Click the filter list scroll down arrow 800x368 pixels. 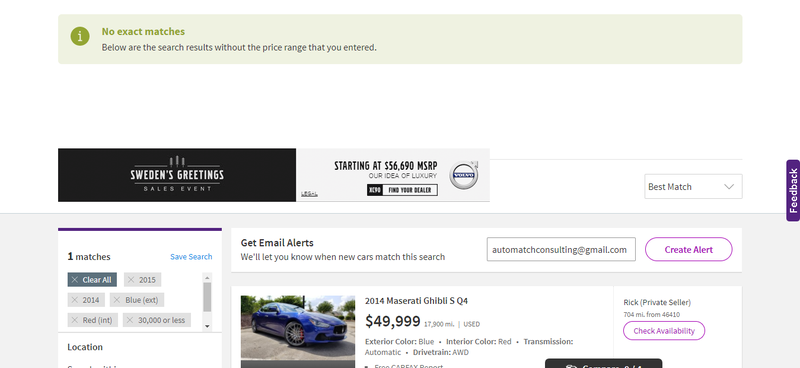click(207, 326)
